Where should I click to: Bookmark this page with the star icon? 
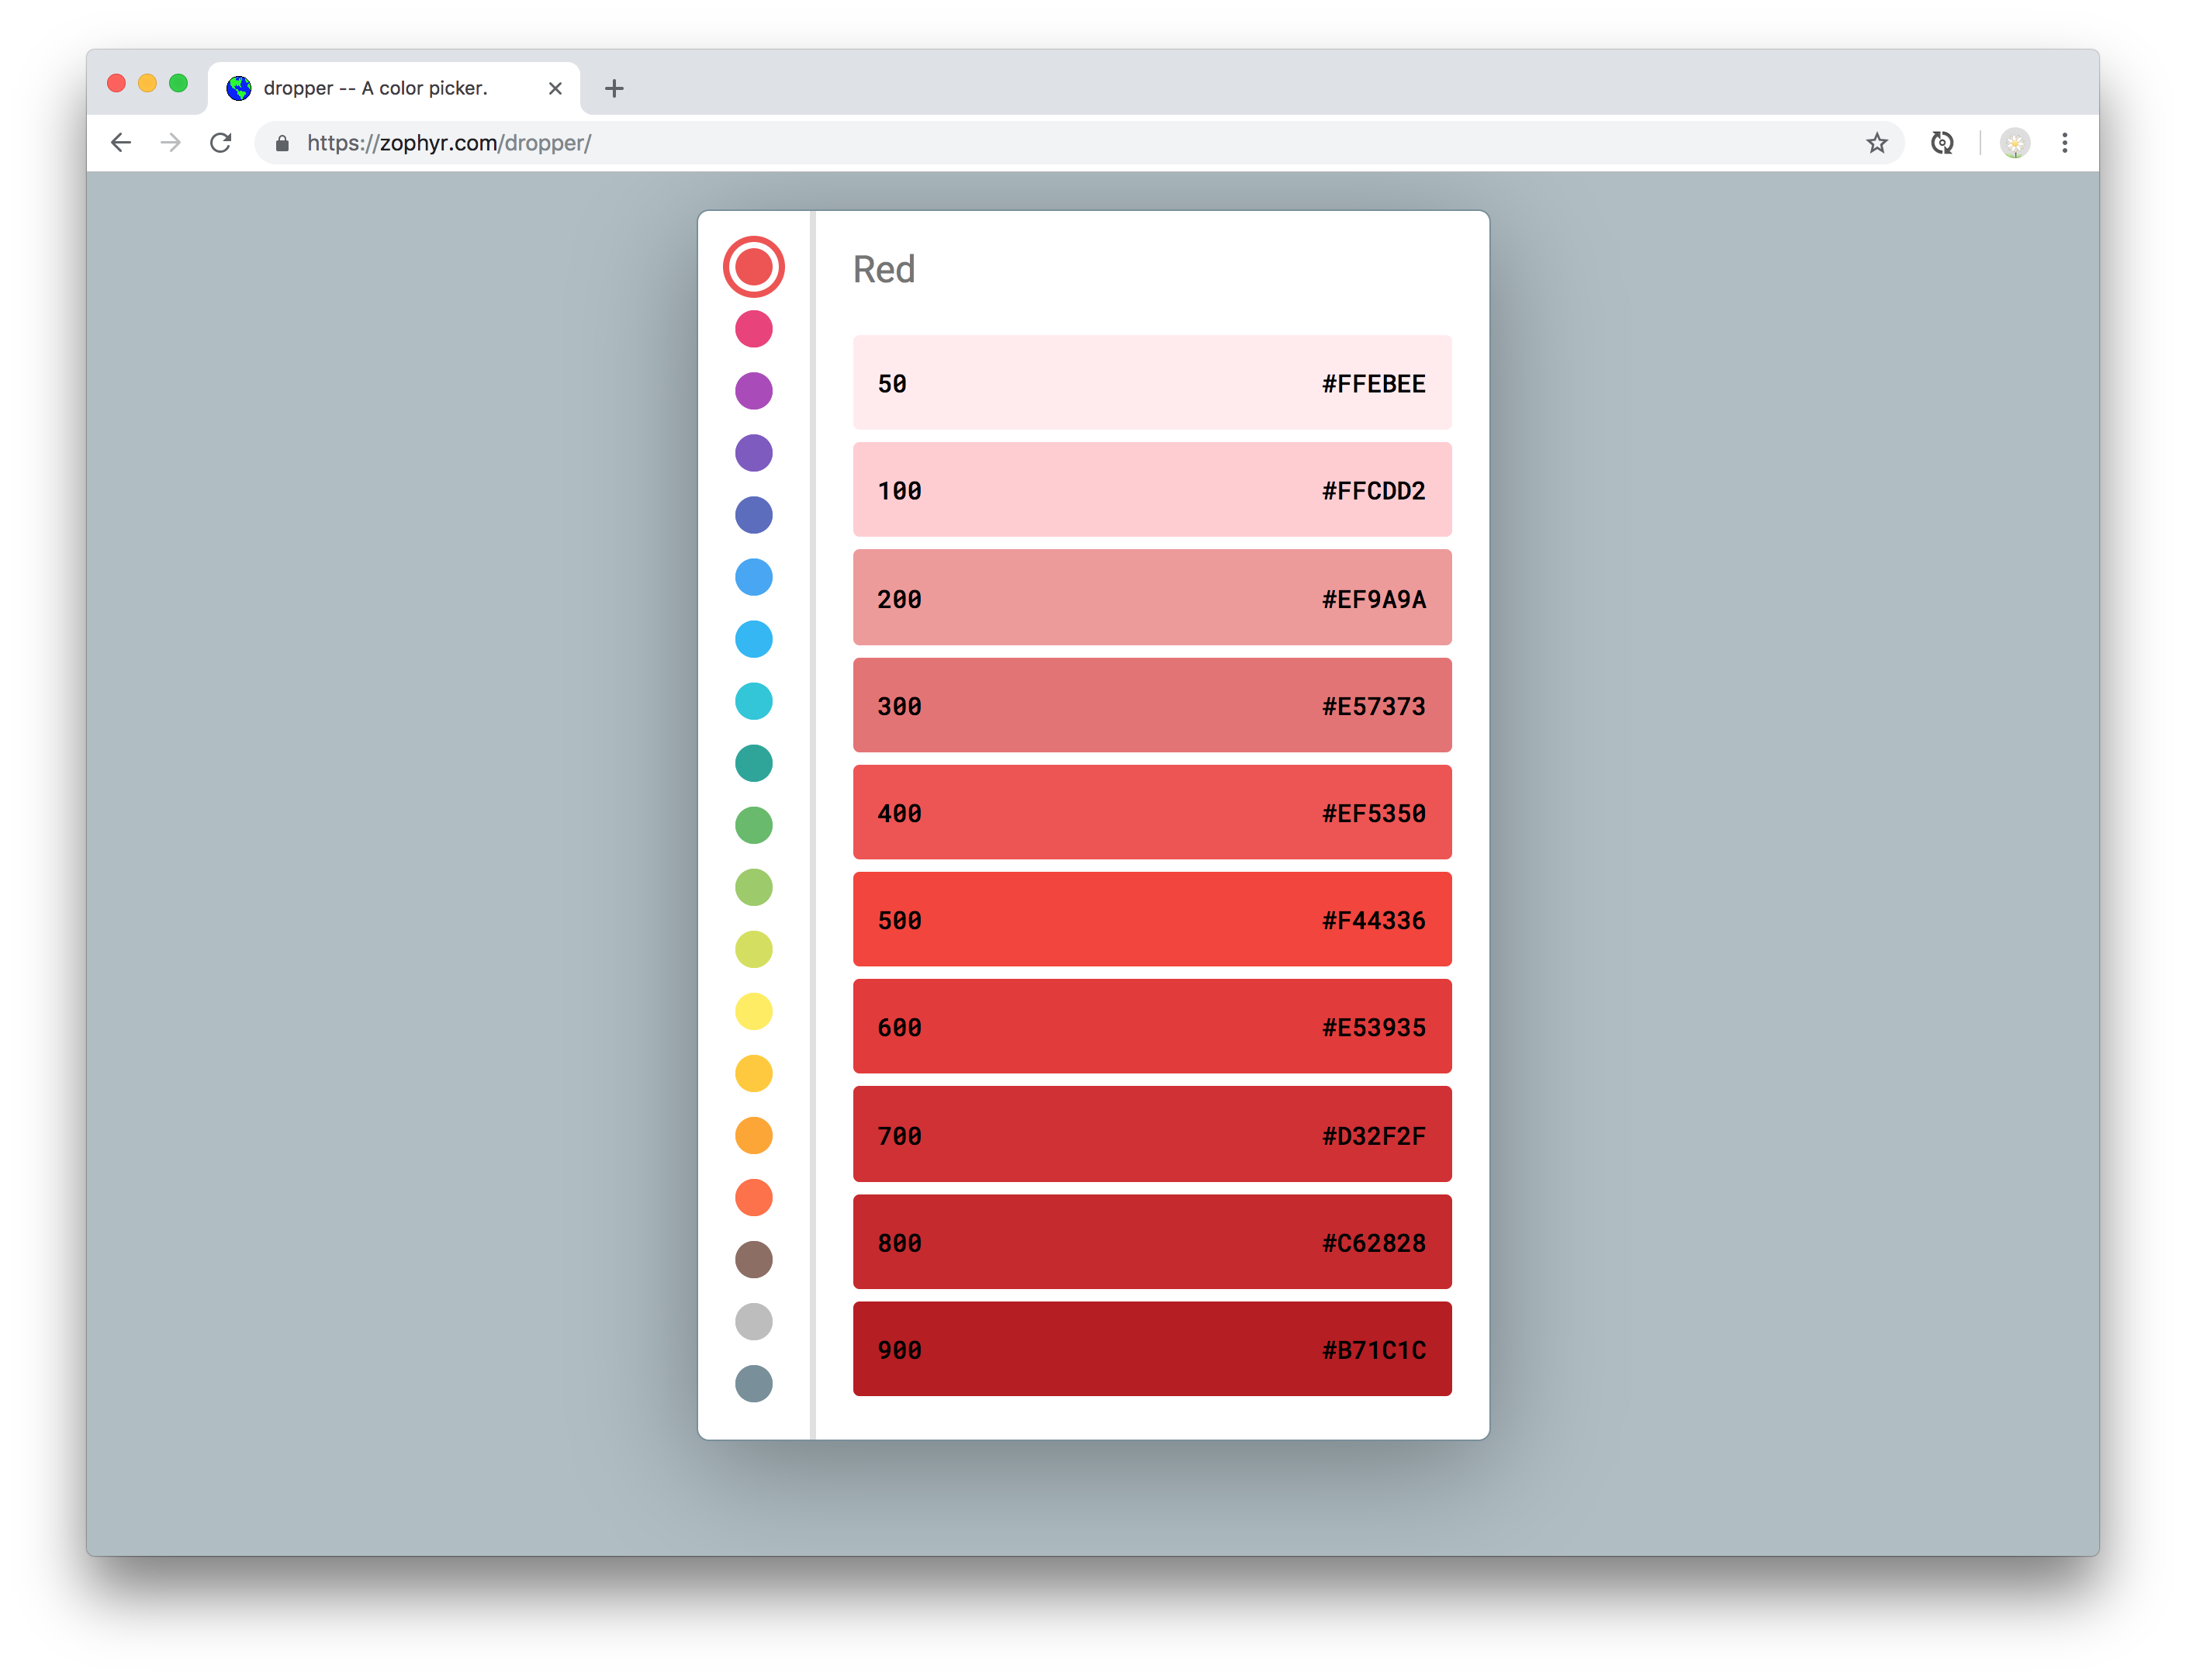[x=1877, y=143]
